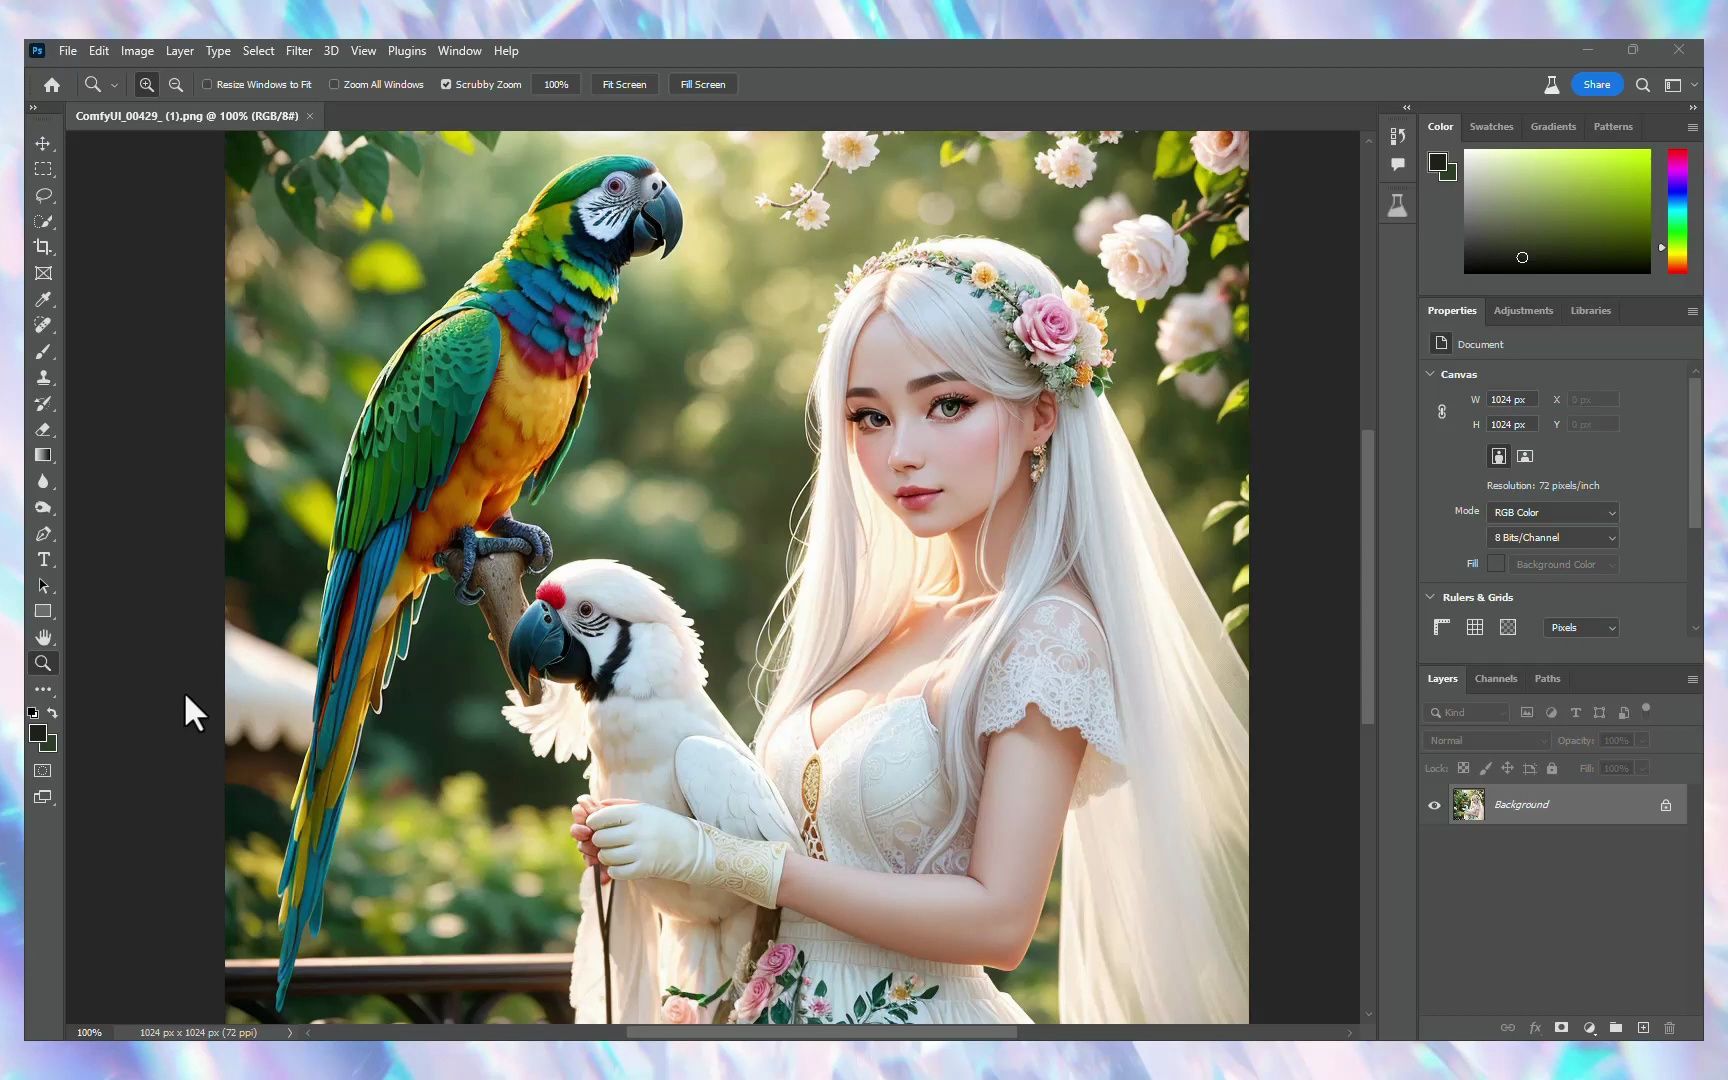Open the RGB Color mode dropdown

click(1552, 512)
